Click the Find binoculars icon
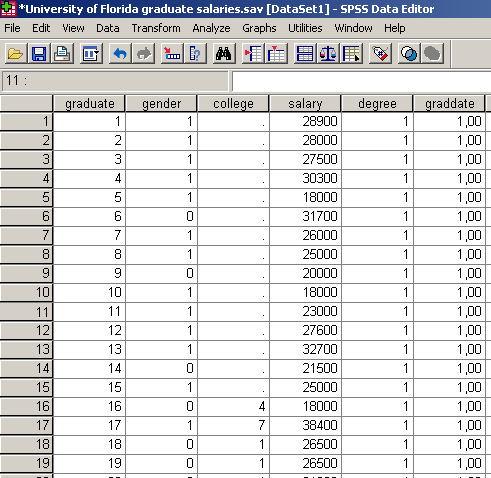The image size is (491, 478). click(224, 53)
